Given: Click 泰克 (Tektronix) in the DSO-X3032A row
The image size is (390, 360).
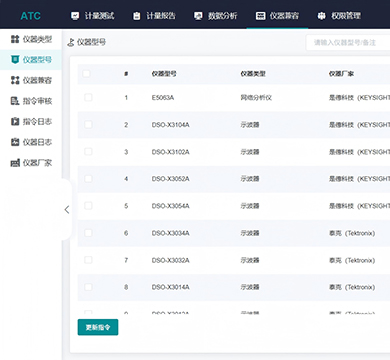Looking at the screenshot, I should point(352,260).
